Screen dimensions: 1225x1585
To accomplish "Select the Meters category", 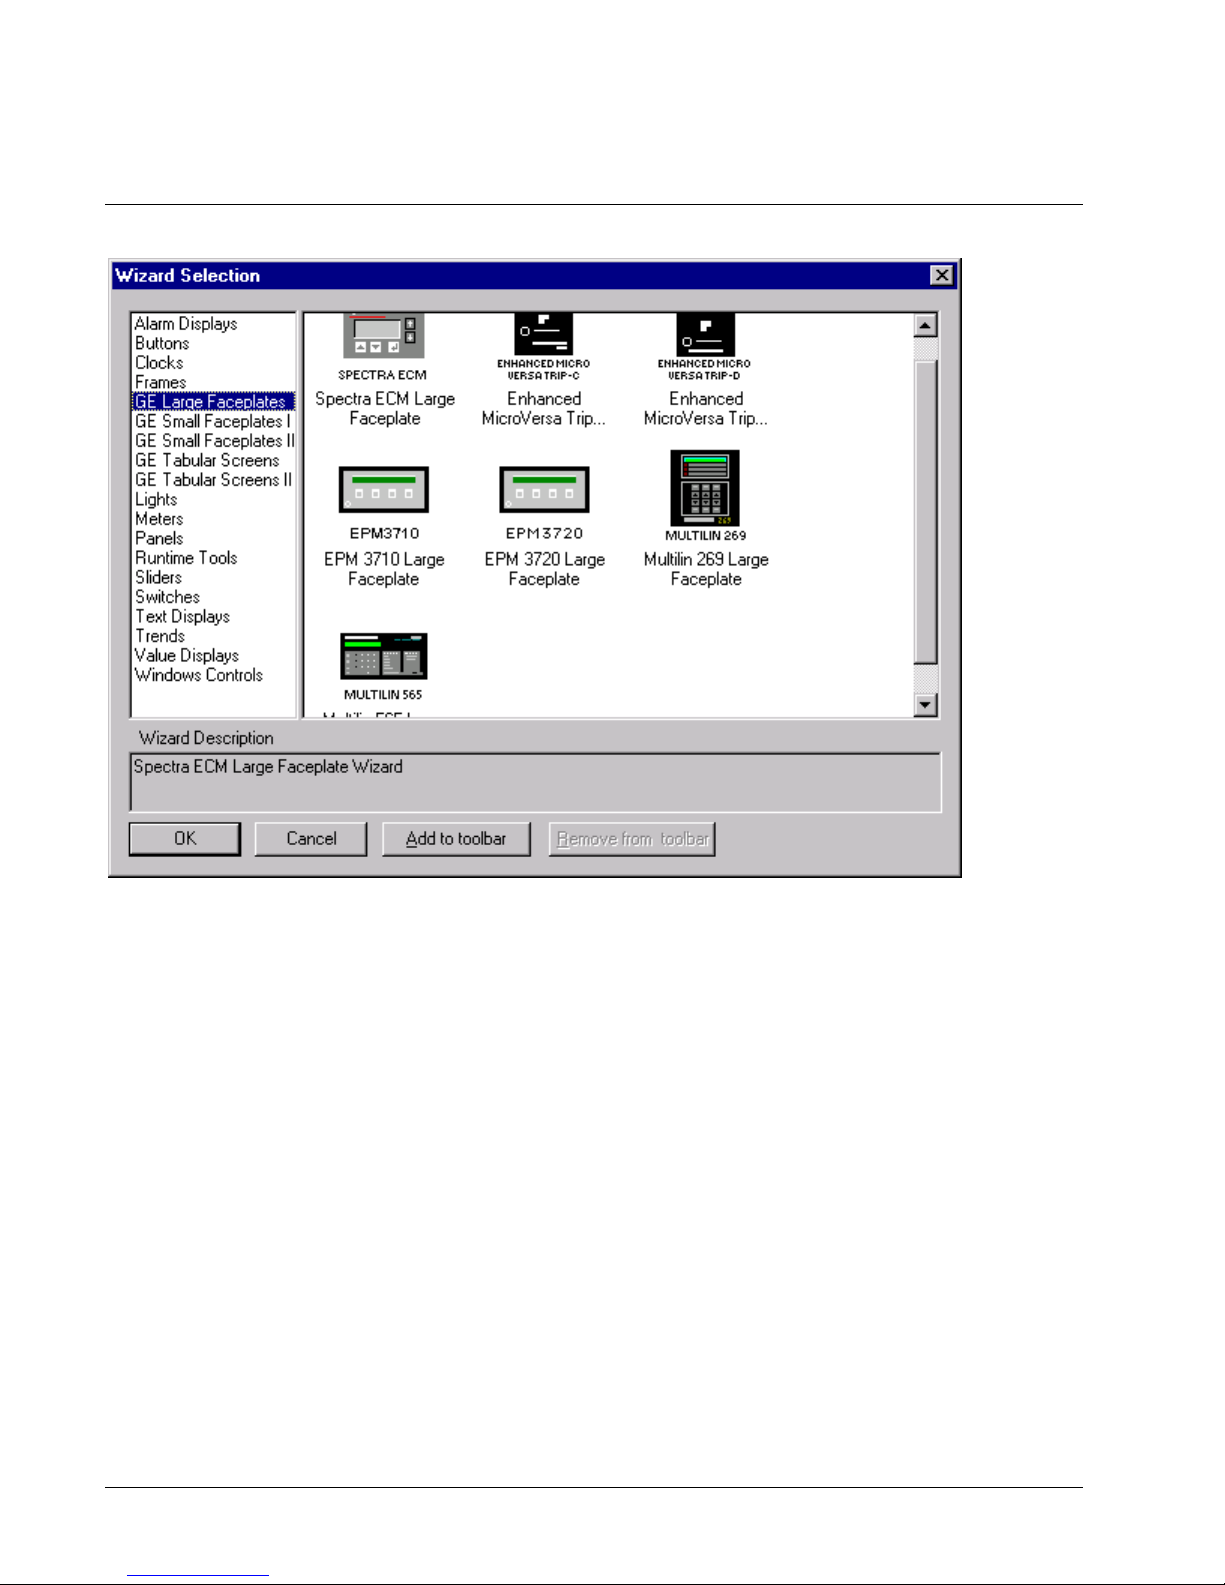I will coord(159,519).
